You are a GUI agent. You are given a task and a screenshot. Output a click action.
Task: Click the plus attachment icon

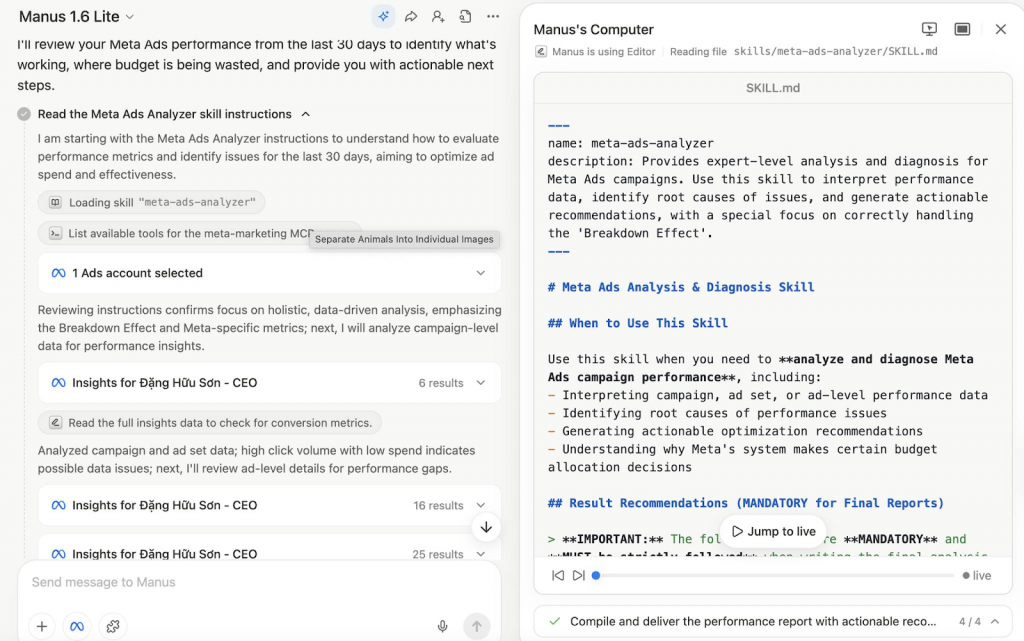coord(42,626)
